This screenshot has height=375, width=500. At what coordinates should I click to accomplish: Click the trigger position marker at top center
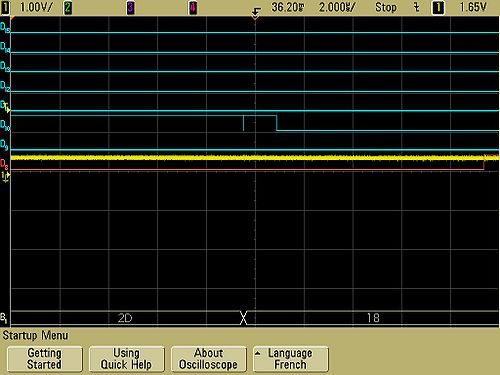pos(256,14)
